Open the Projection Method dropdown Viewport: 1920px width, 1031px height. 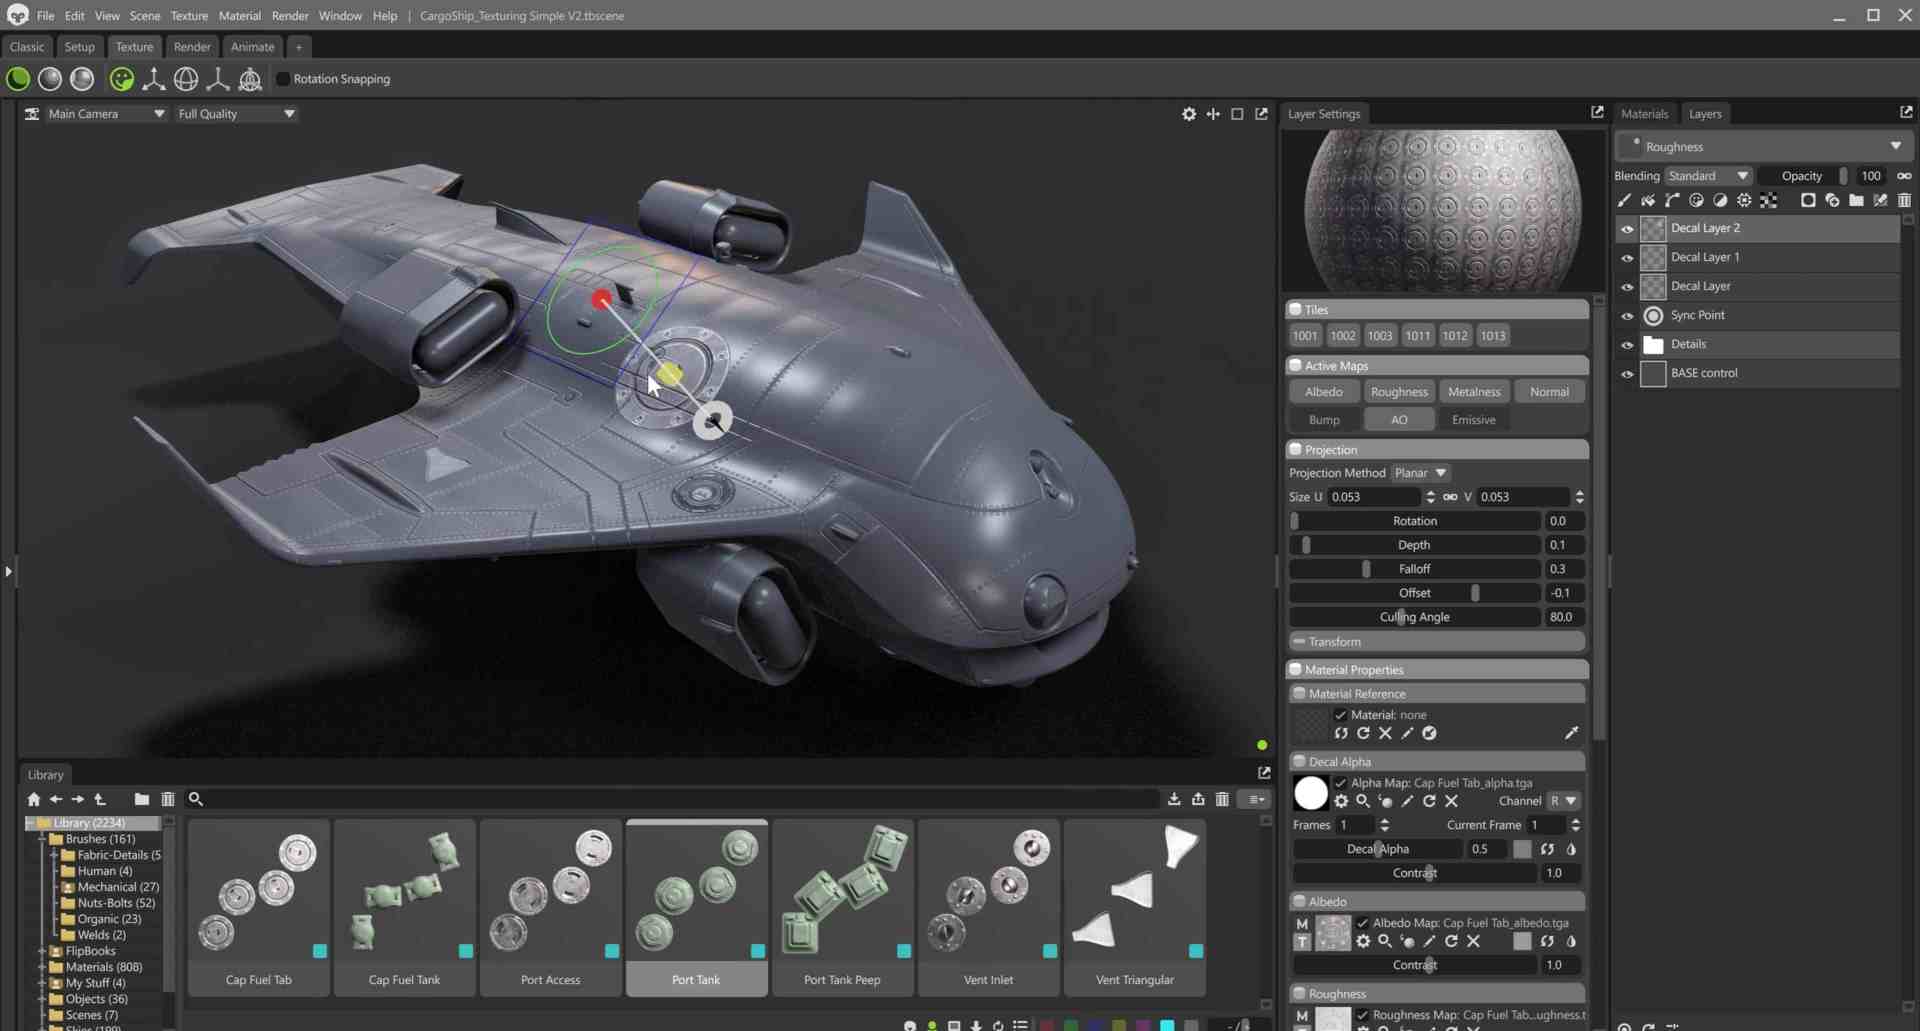coord(1419,472)
